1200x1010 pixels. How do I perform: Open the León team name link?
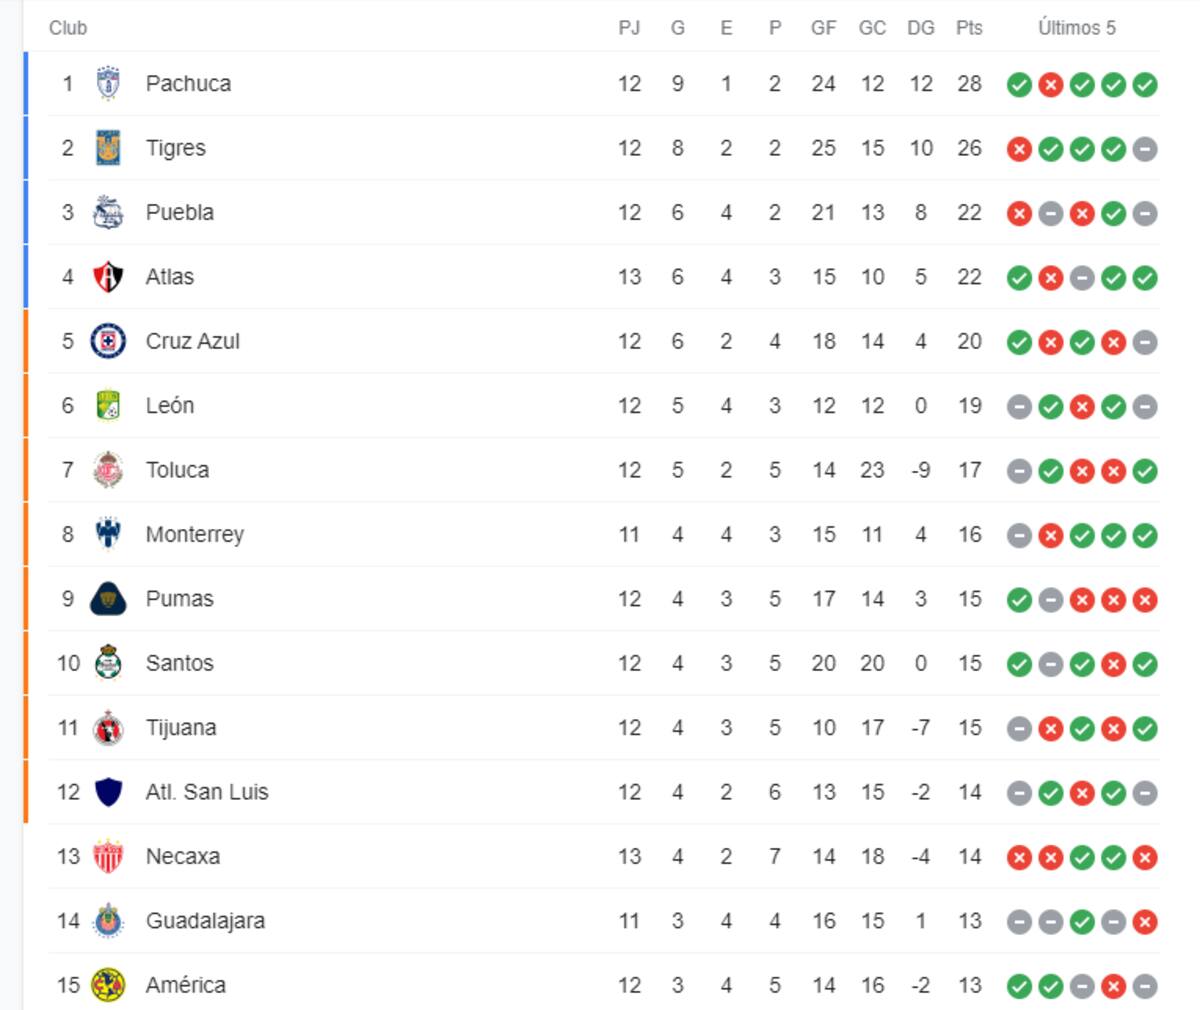tap(170, 405)
